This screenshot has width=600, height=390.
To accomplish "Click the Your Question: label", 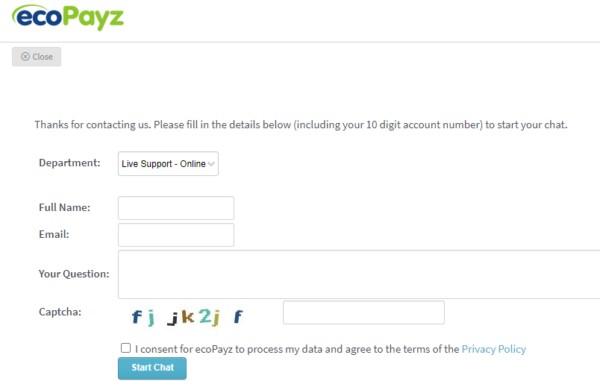I will [x=74, y=274].
